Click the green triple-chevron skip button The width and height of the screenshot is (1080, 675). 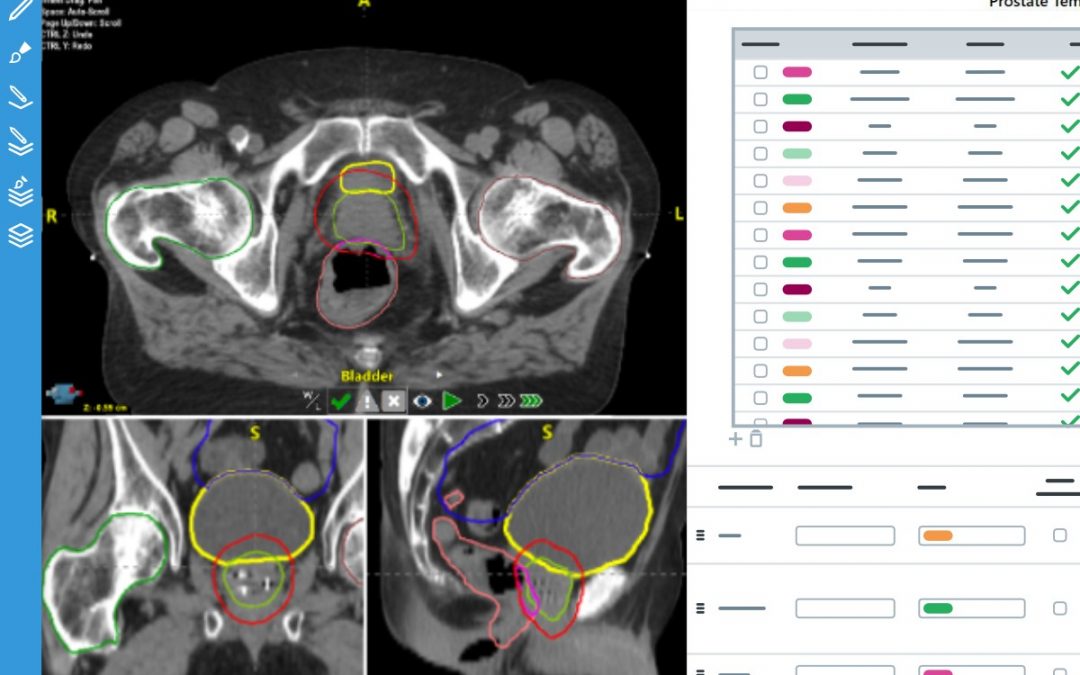click(x=531, y=401)
